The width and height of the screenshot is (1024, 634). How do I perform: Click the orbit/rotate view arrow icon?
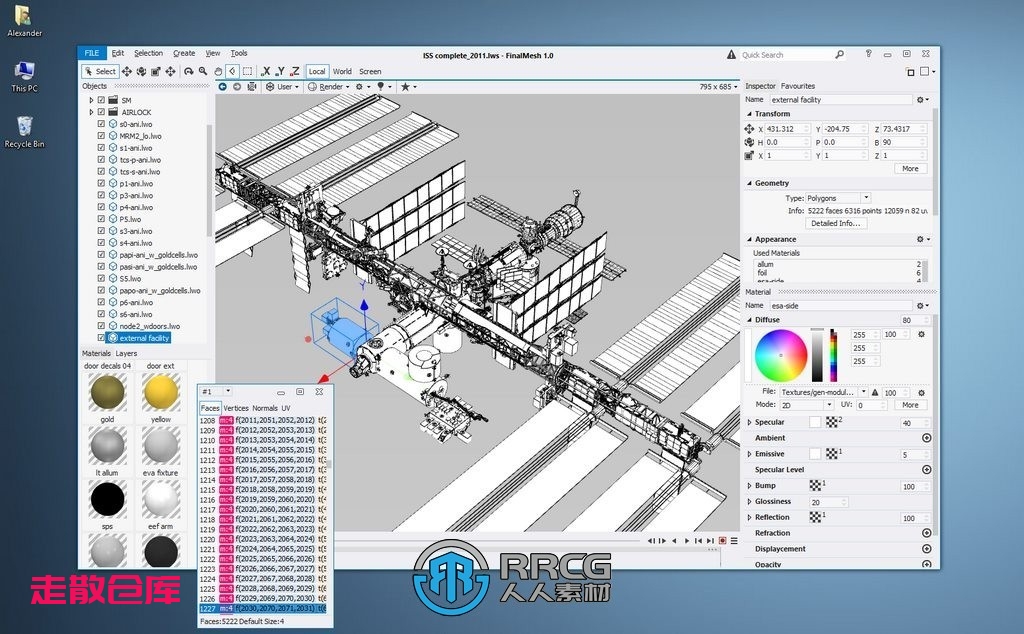[x=189, y=71]
